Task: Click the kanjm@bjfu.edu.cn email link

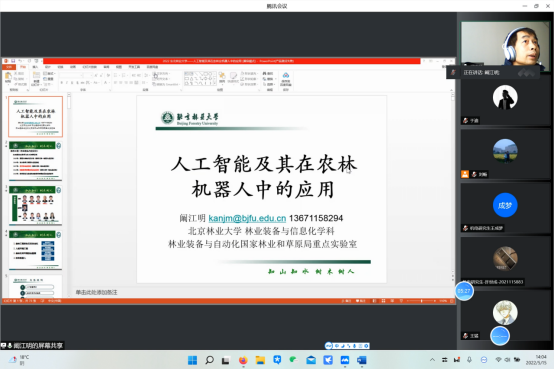Action: [247, 218]
